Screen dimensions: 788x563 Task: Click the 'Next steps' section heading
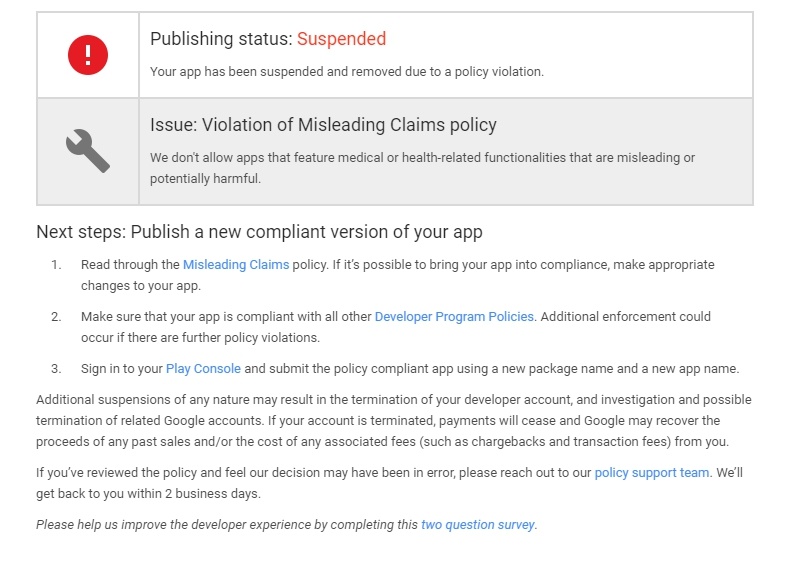[x=259, y=232]
